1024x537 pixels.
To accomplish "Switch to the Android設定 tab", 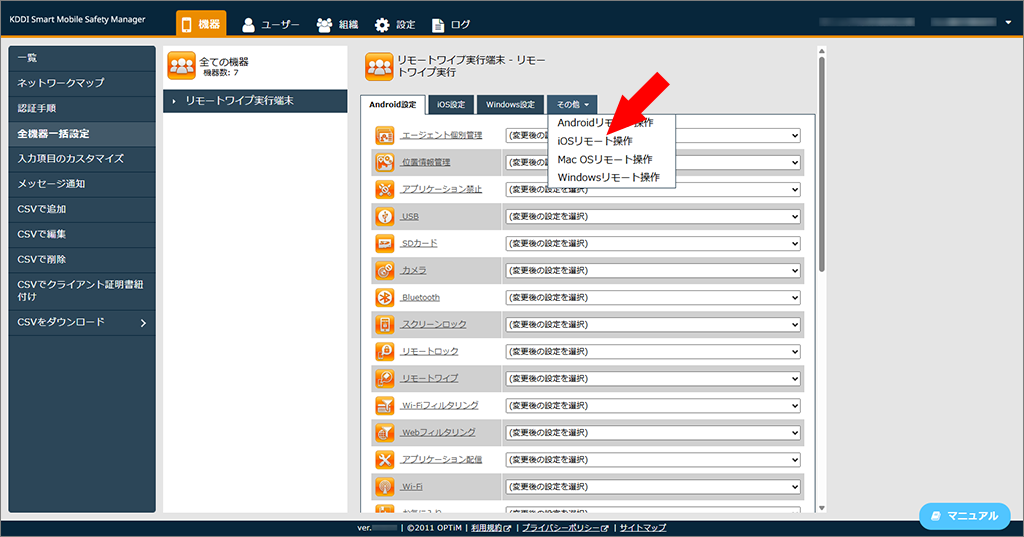I will point(392,105).
